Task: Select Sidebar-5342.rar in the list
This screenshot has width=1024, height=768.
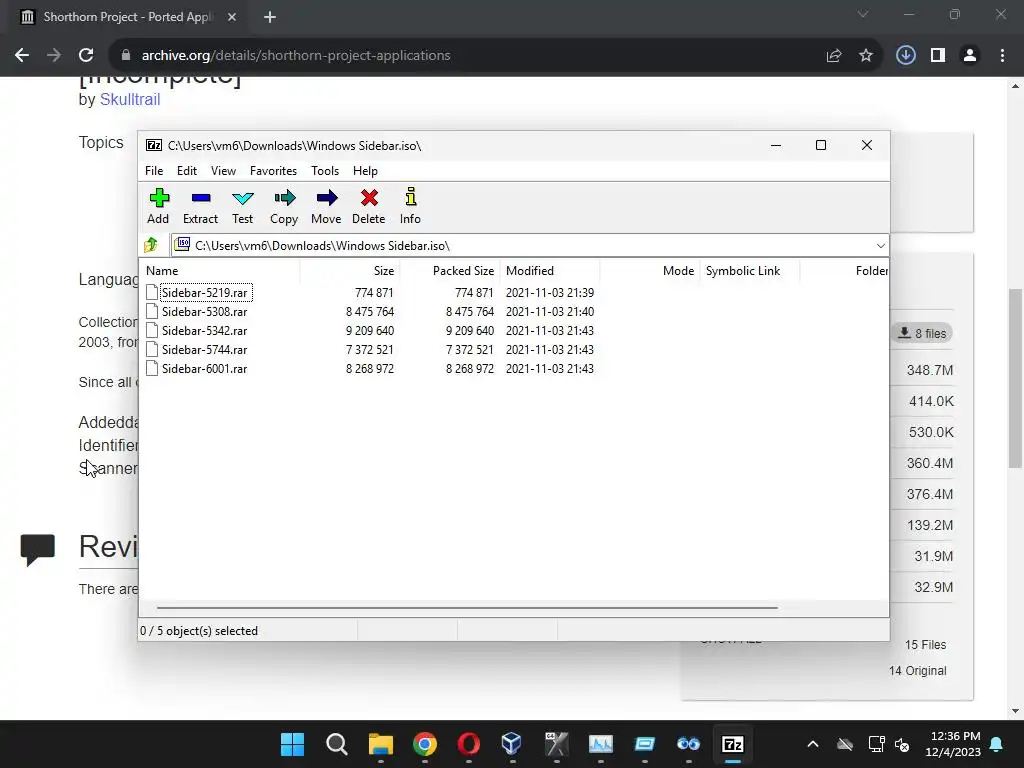Action: click(204, 330)
